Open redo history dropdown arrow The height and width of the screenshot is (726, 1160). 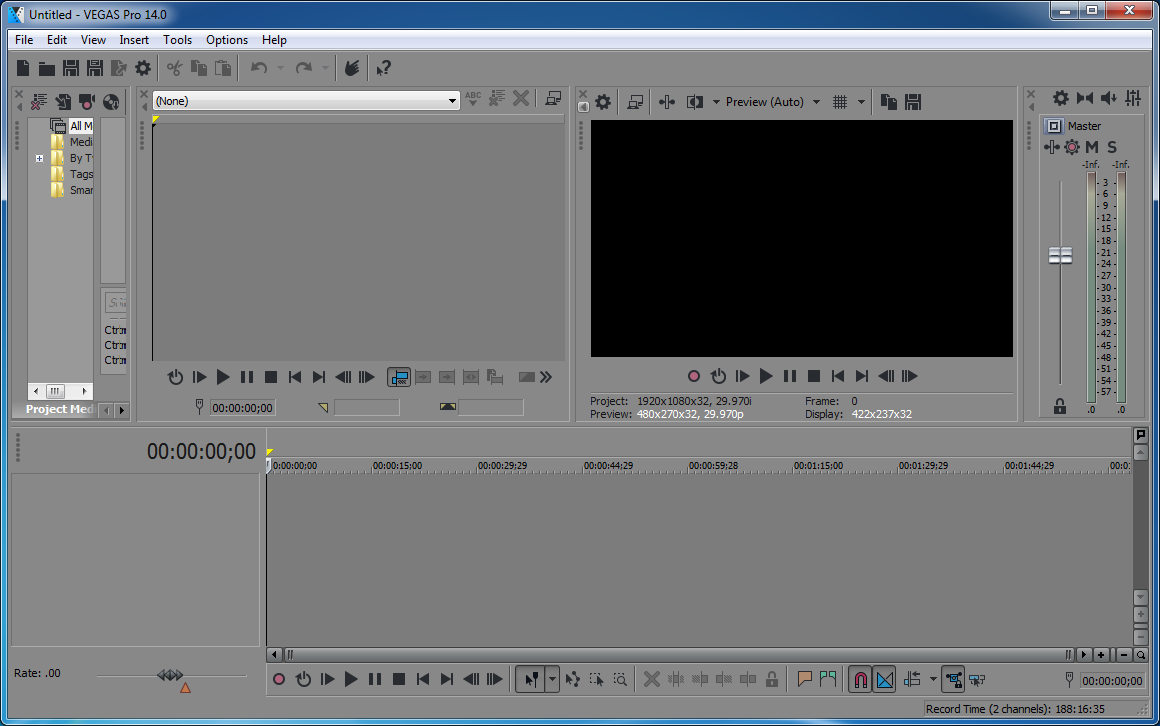(325, 68)
